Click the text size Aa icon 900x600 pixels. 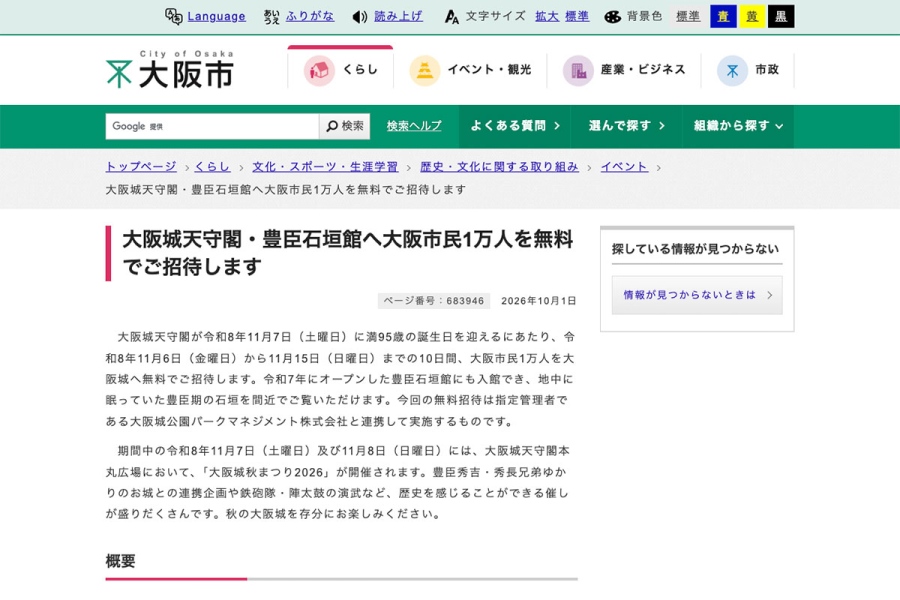pos(452,17)
